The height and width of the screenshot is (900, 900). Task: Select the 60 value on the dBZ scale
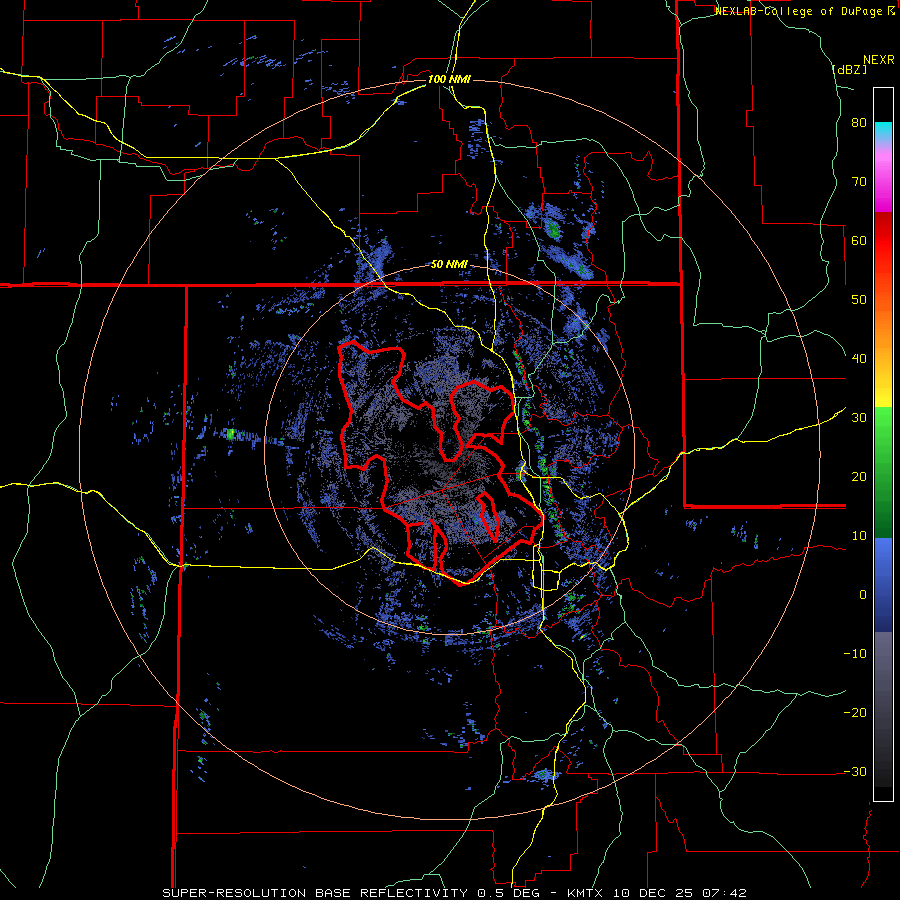click(859, 240)
